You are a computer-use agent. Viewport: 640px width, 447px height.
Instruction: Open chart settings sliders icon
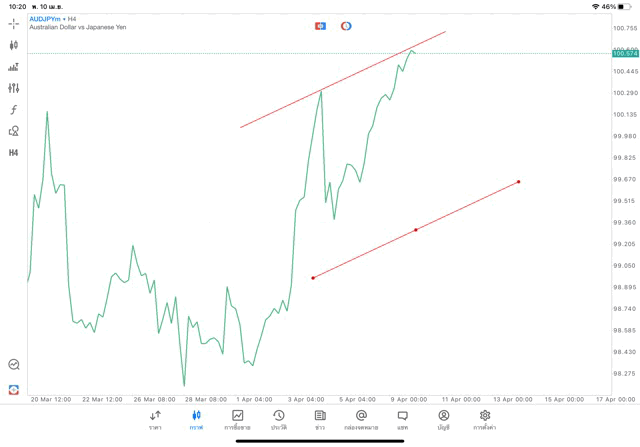pyautogui.click(x=13, y=88)
